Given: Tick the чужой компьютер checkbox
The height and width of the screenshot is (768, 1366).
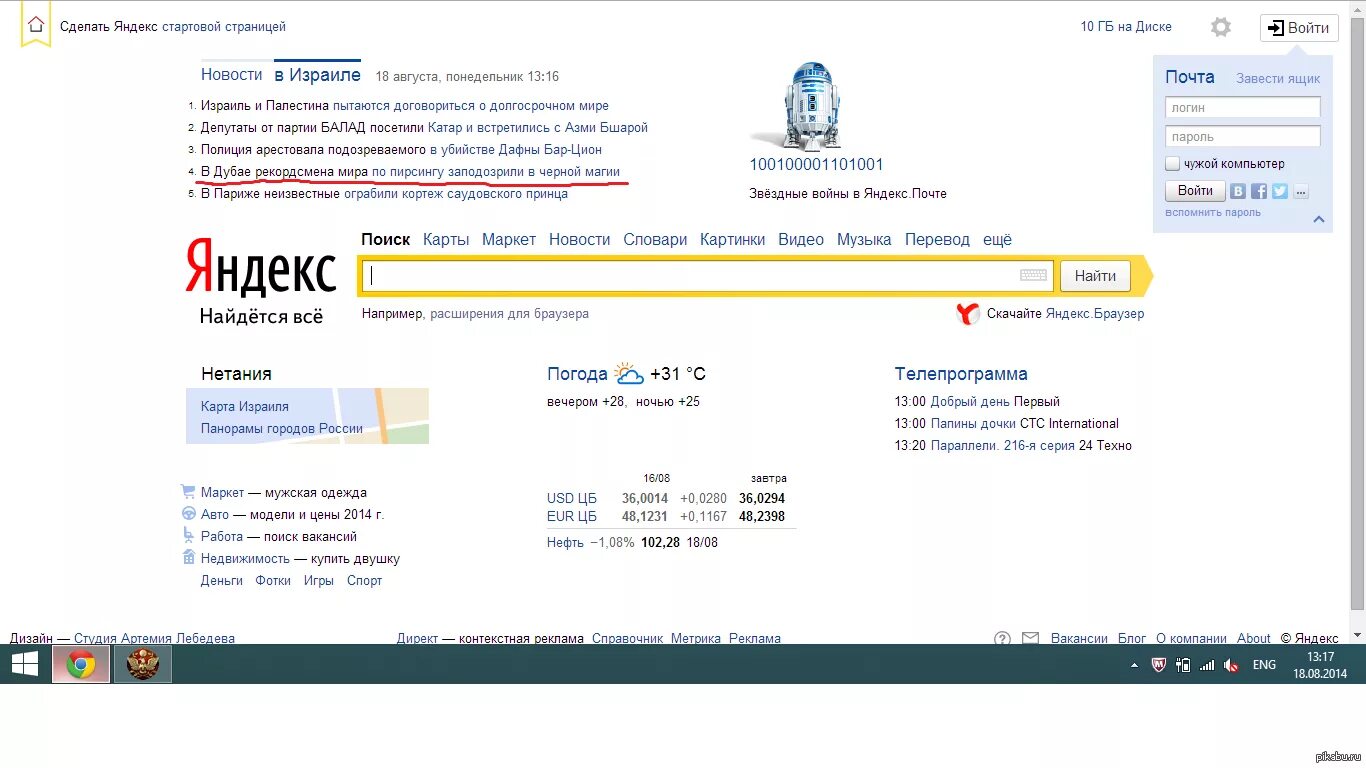Looking at the screenshot, I should 1172,164.
